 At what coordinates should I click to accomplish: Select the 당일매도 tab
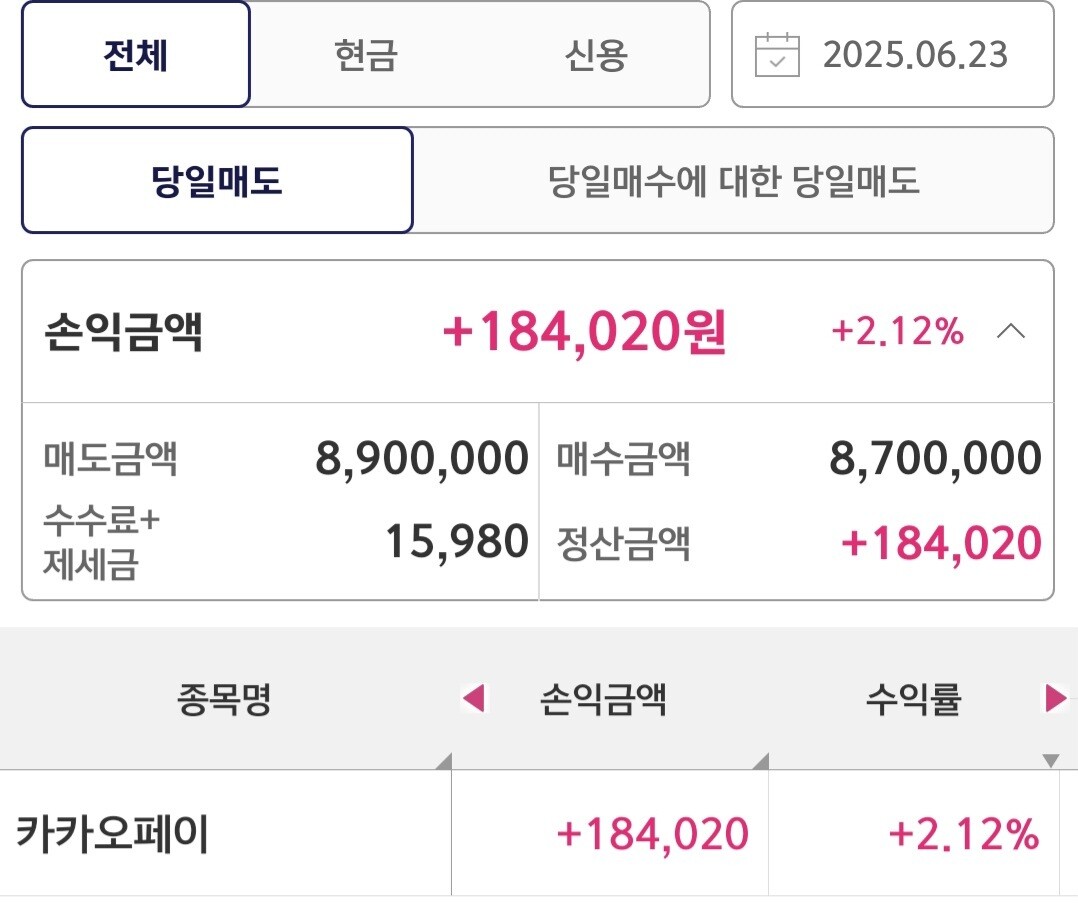[x=217, y=181]
